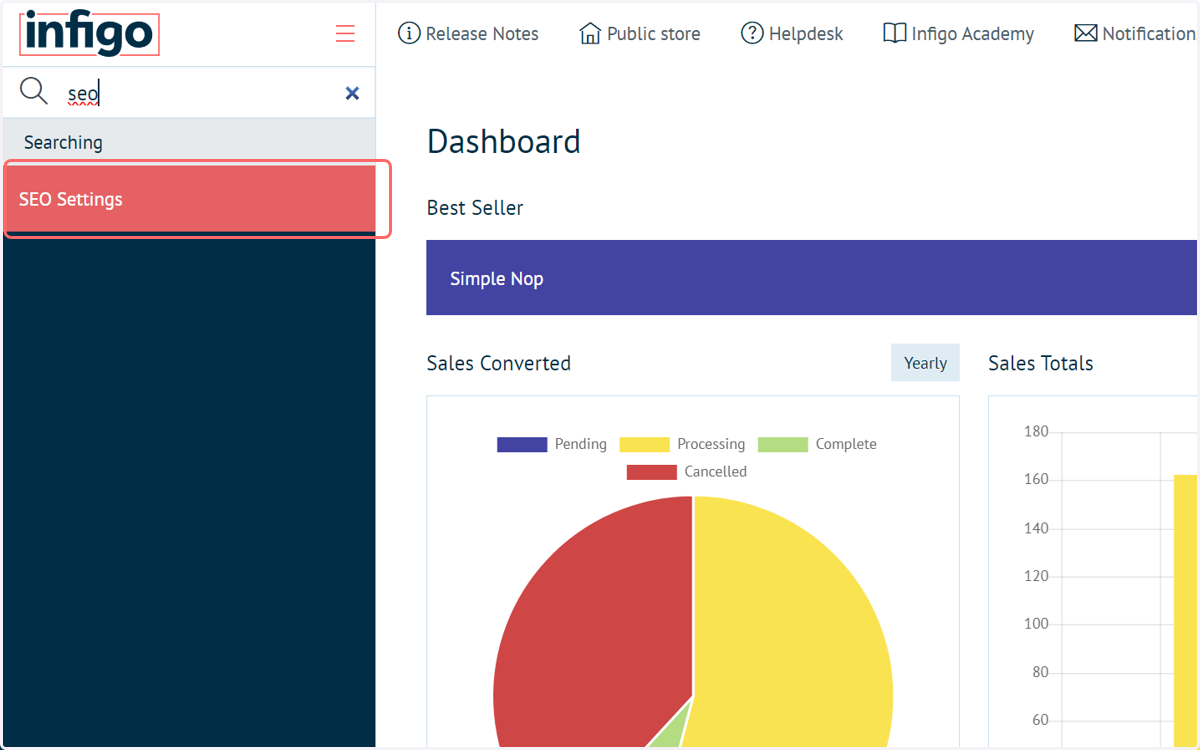The image size is (1200, 750).
Task: Click the "Best Seller" label
Action: [475, 208]
